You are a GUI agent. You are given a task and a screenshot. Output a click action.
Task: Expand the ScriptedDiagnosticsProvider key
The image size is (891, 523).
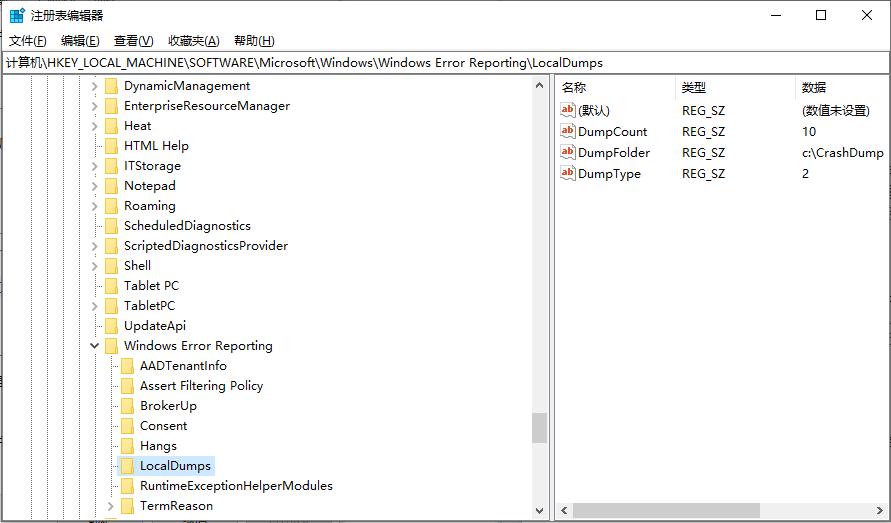(x=95, y=246)
